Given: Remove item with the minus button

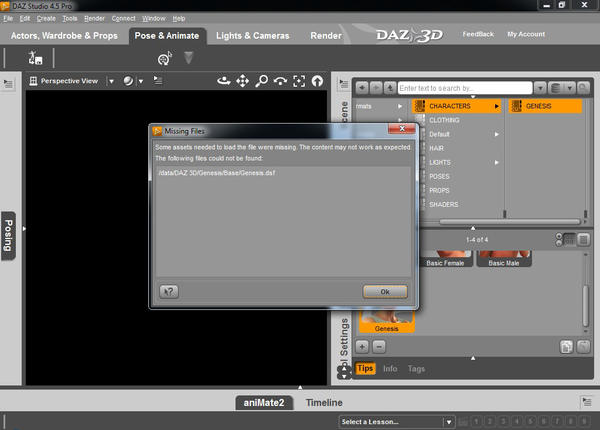Looking at the screenshot, I should pyautogui.click(x=379, y=347).
